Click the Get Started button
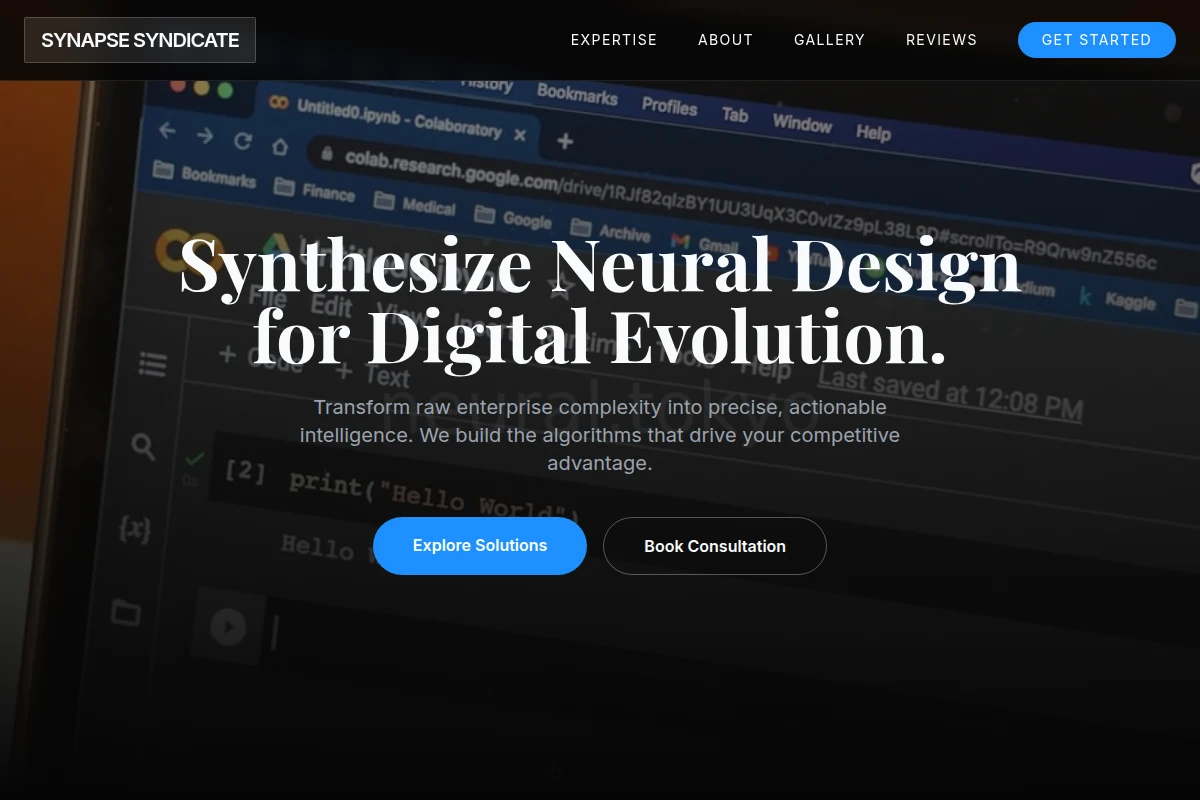1200x800 pixels. click(x=1096, y=40)
